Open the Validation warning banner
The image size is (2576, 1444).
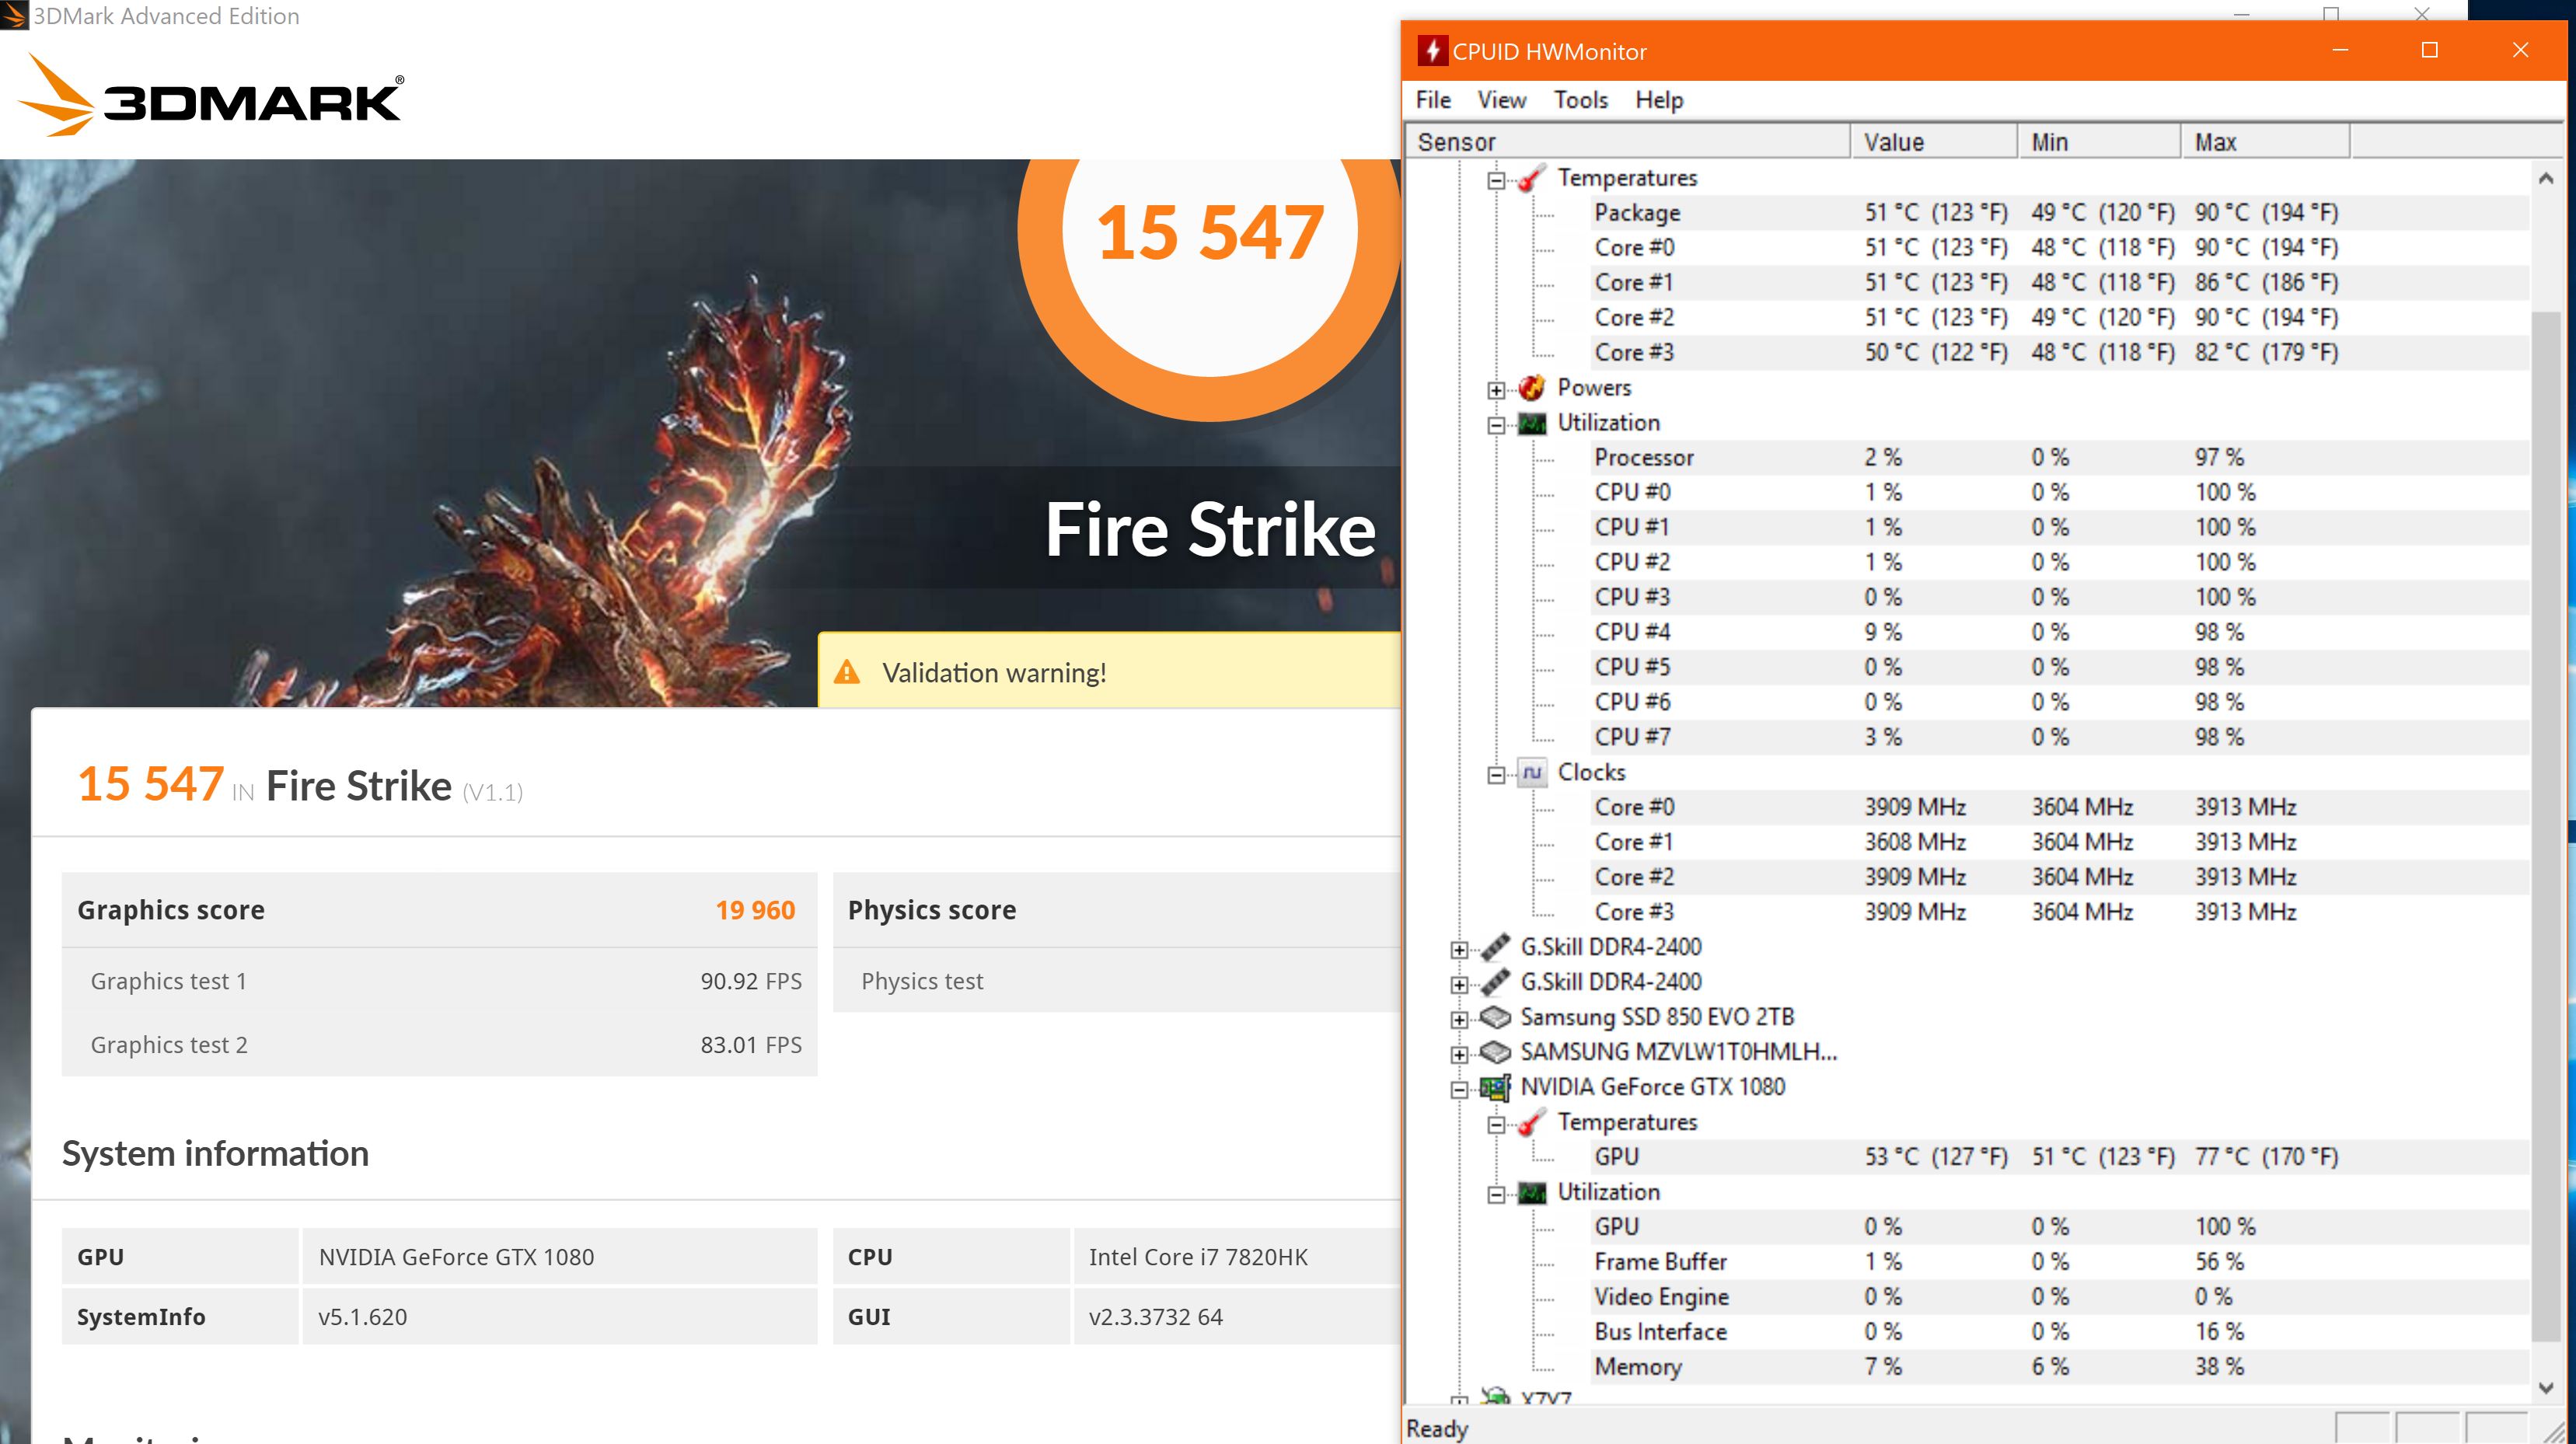1110,671
